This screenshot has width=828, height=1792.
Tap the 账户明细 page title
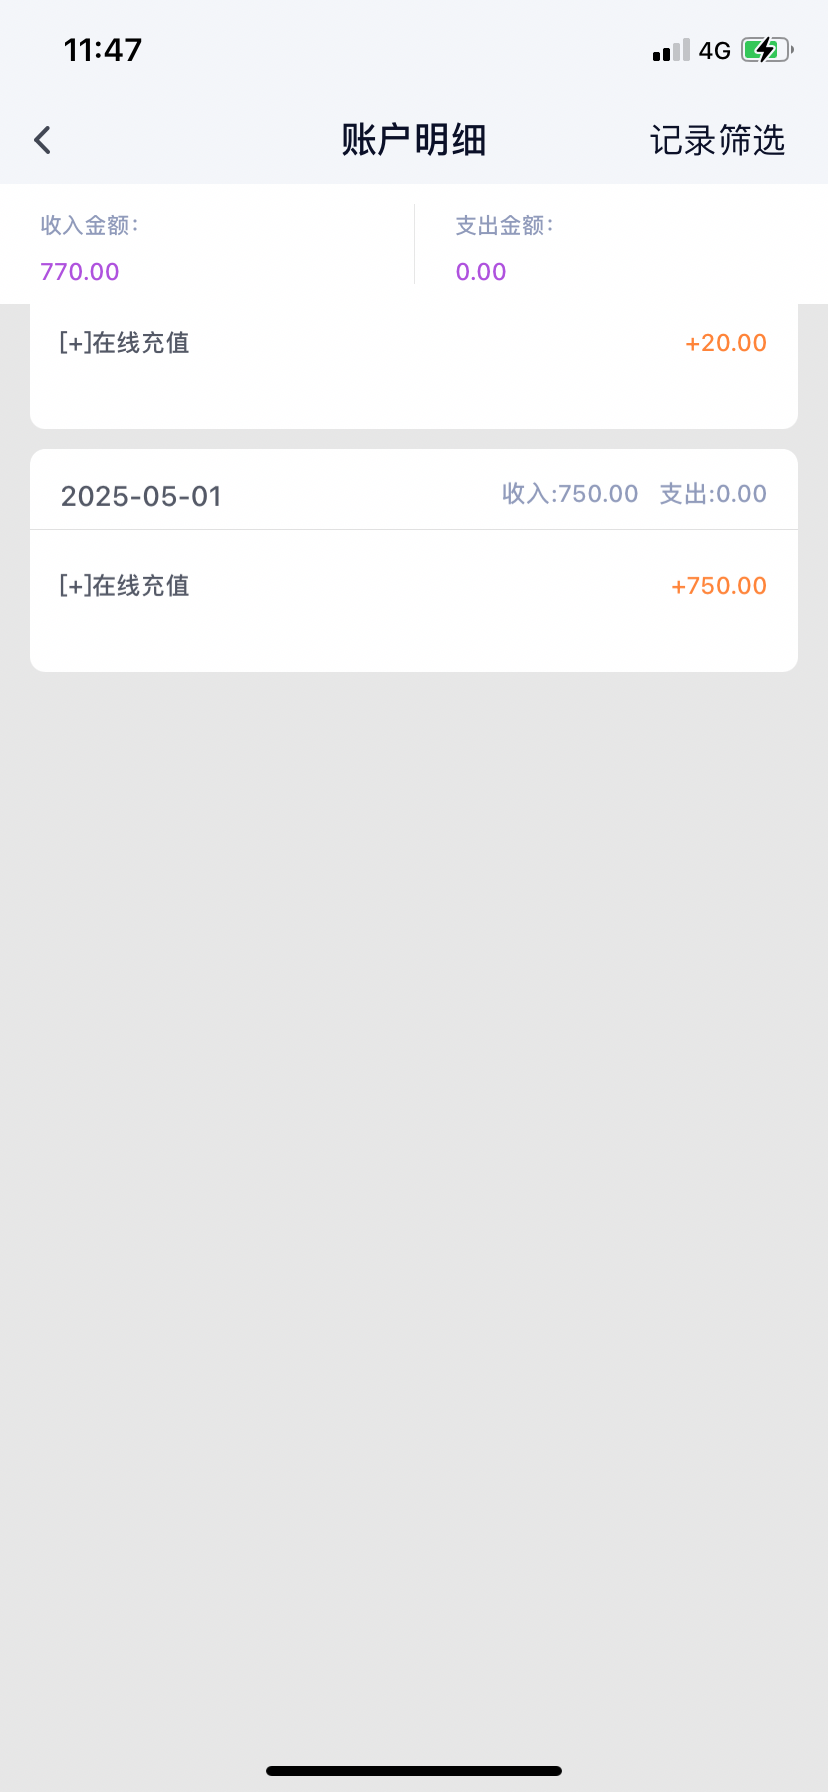(413, 140)
